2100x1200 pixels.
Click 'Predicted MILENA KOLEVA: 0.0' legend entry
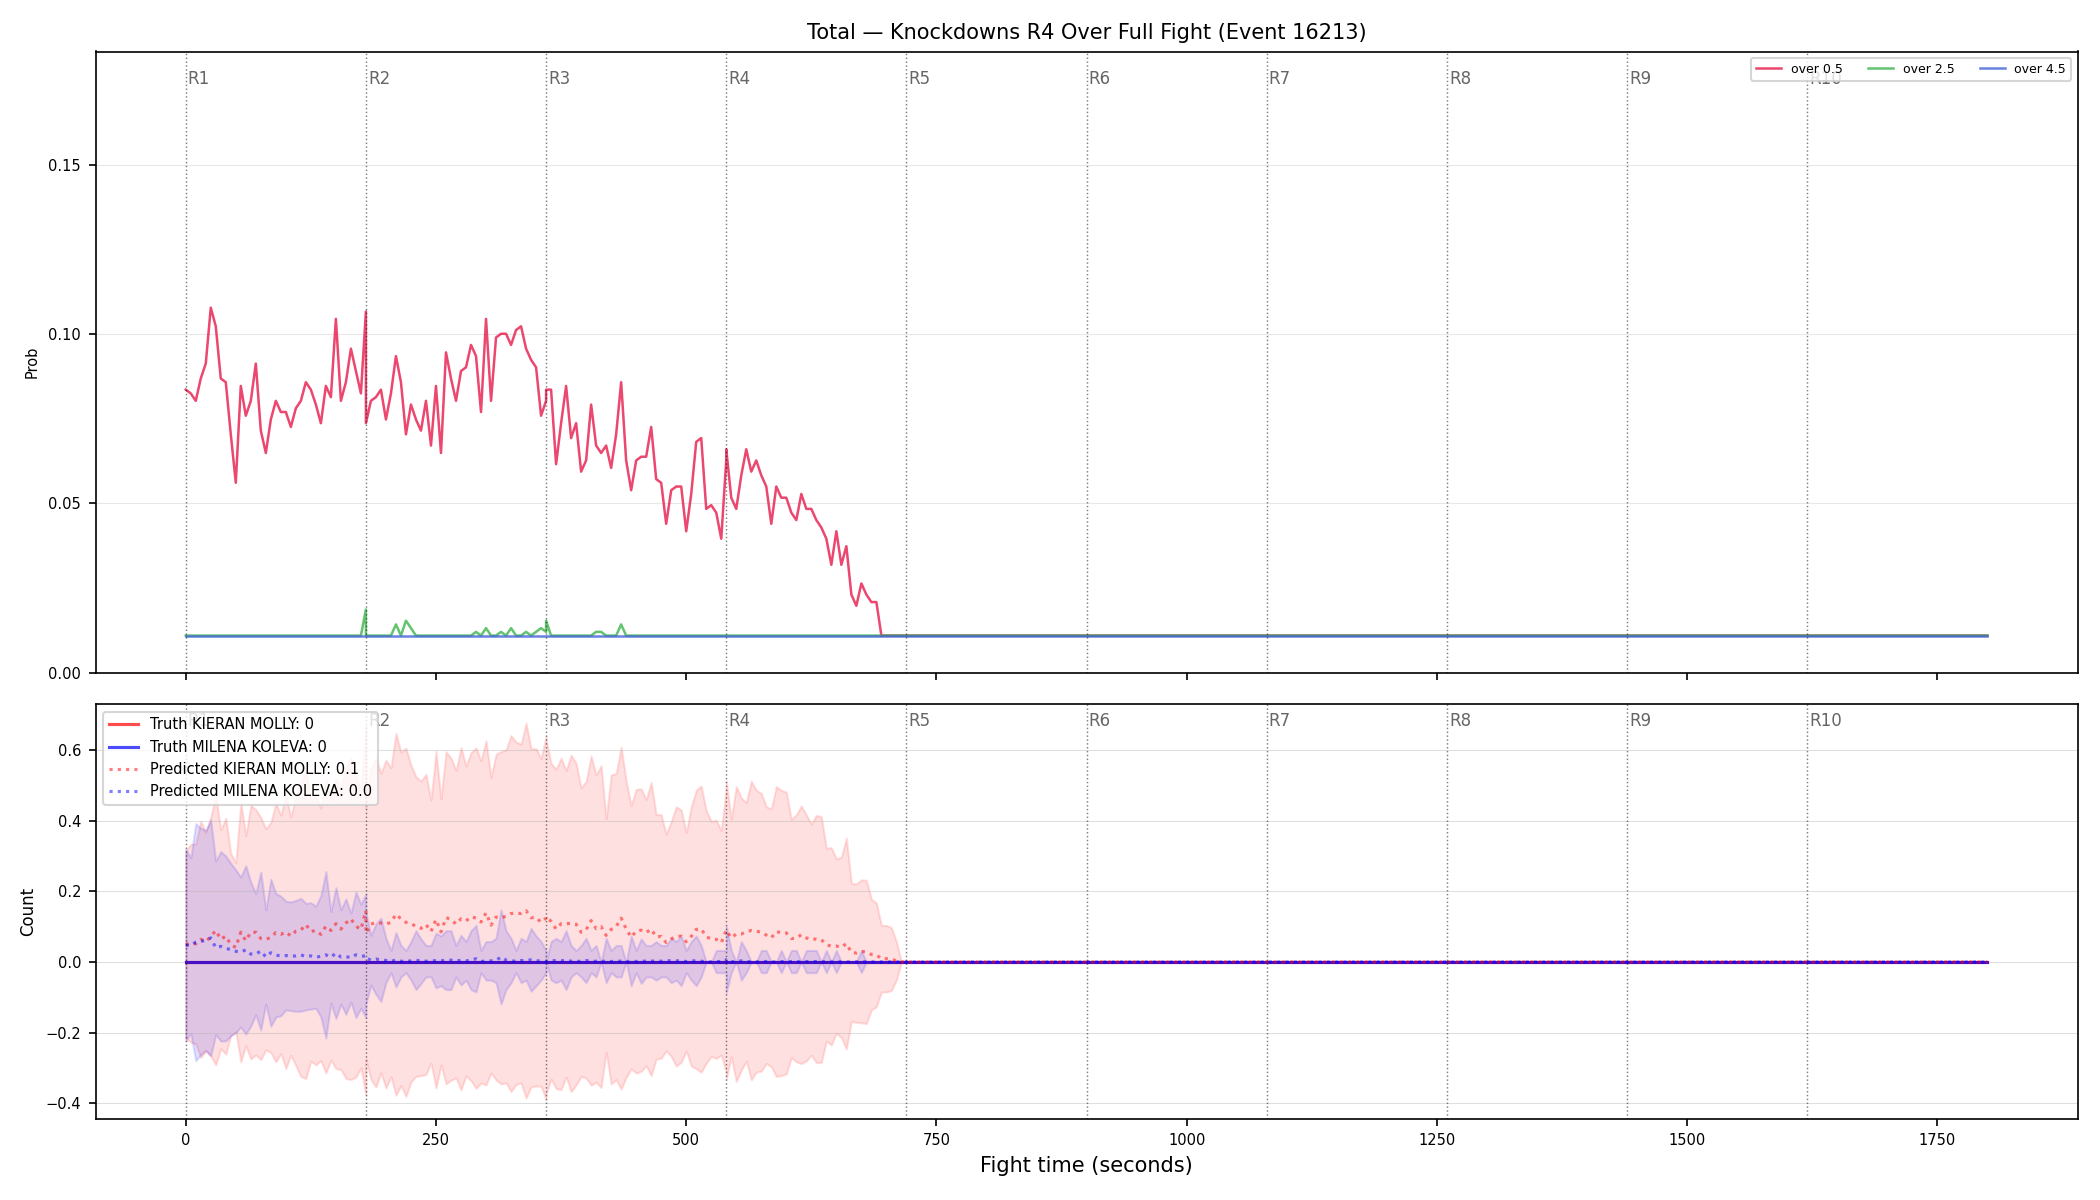[239, 791]
